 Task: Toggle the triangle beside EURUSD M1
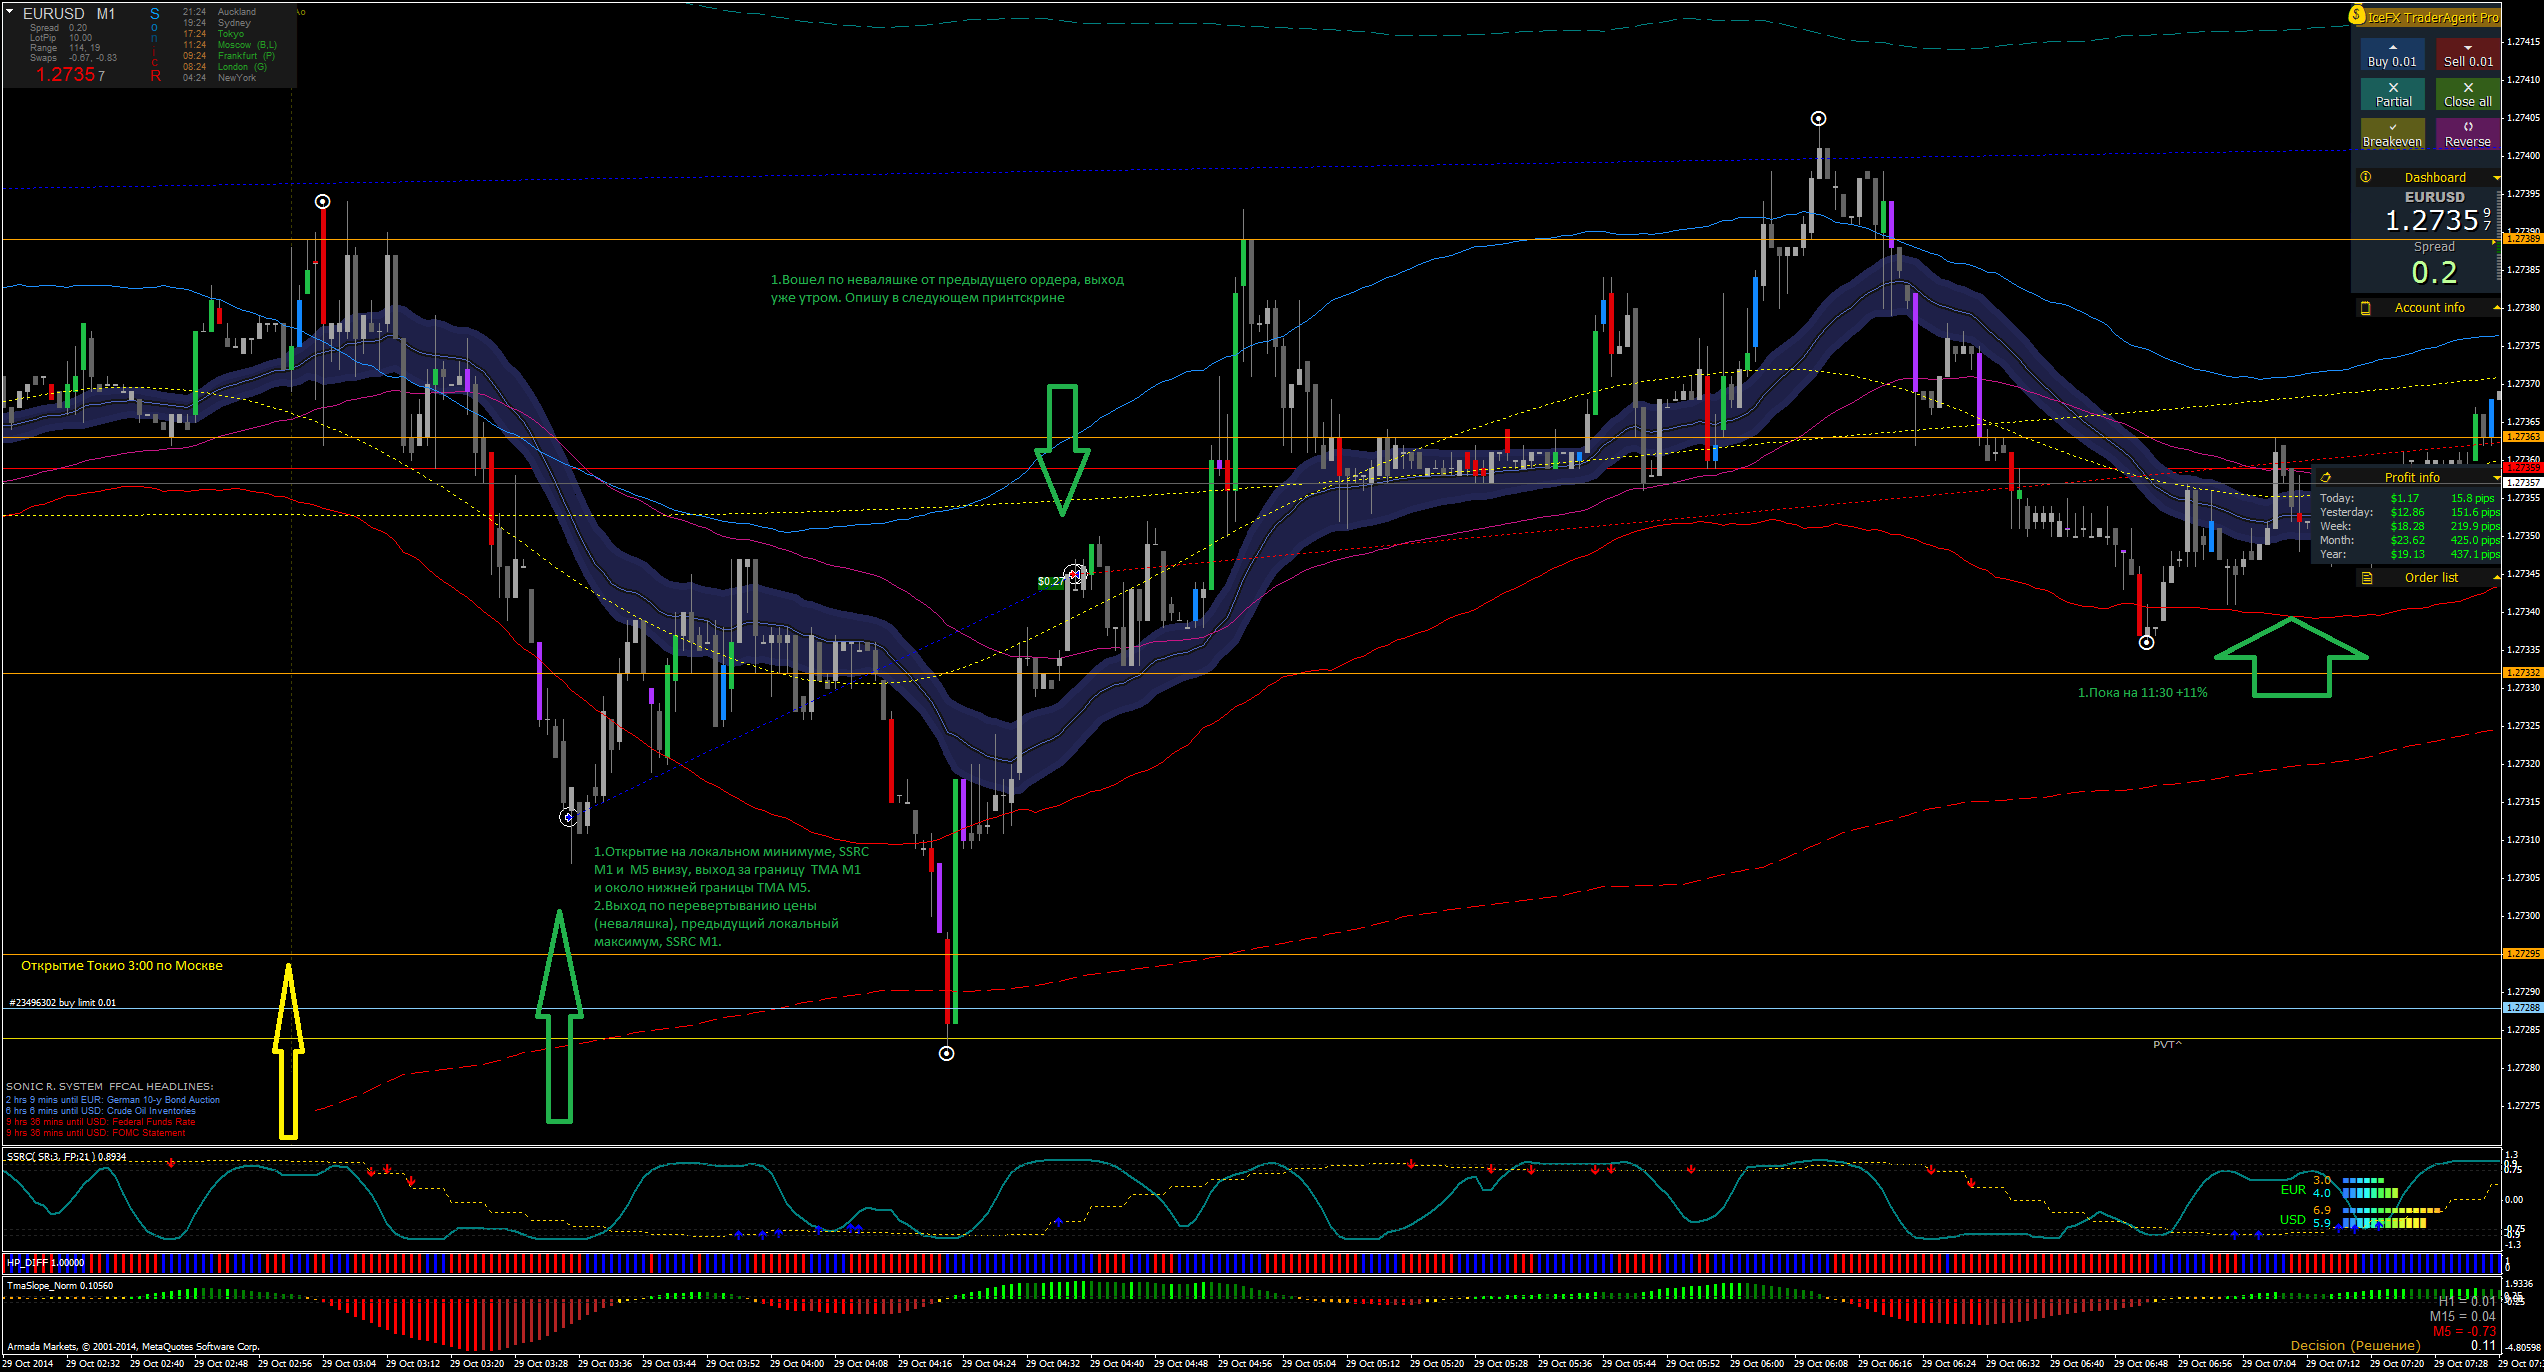click(x=10, y=12)
